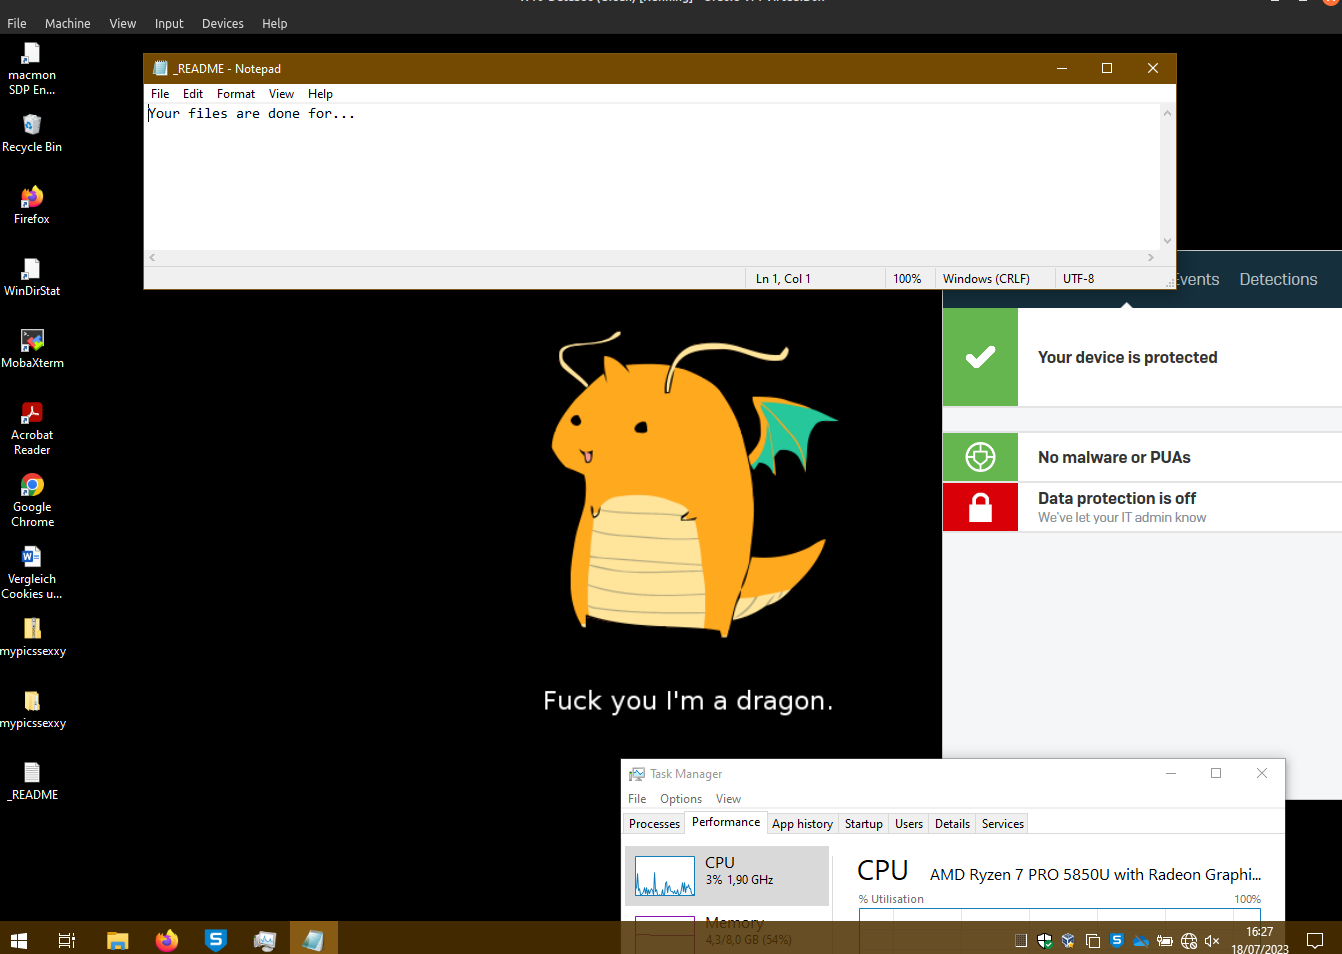Switch to Task Manager taskbar icon
Screen dimensions: 1342x954
click(x=265, y=940)
